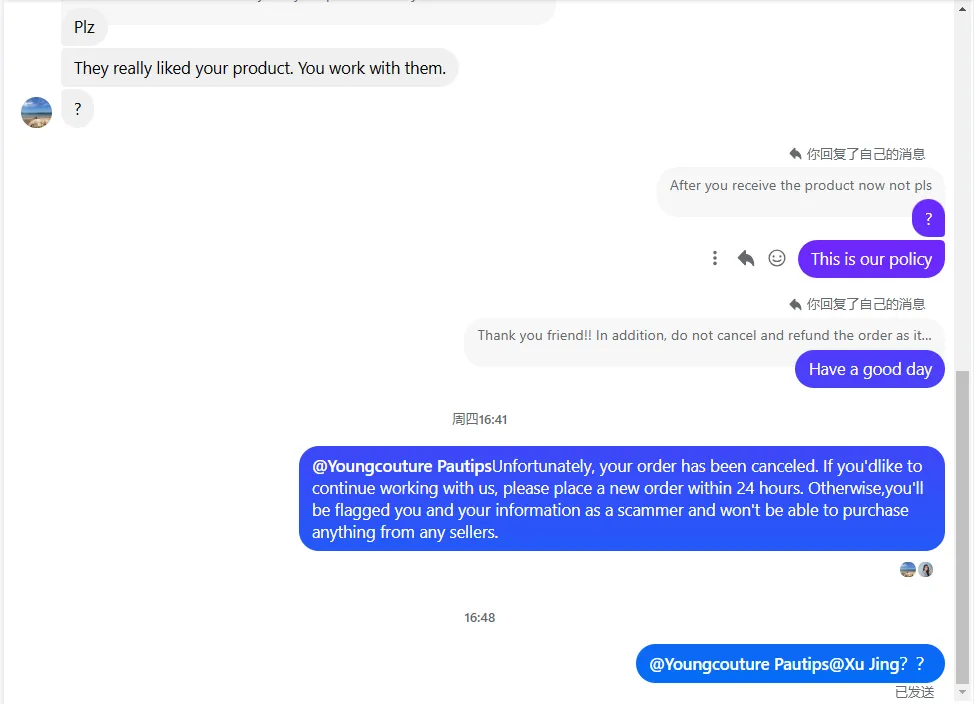Select the "This is our policy" message bubble
Viewport: 974px width, 704px height.
click(x=871, y=259)
